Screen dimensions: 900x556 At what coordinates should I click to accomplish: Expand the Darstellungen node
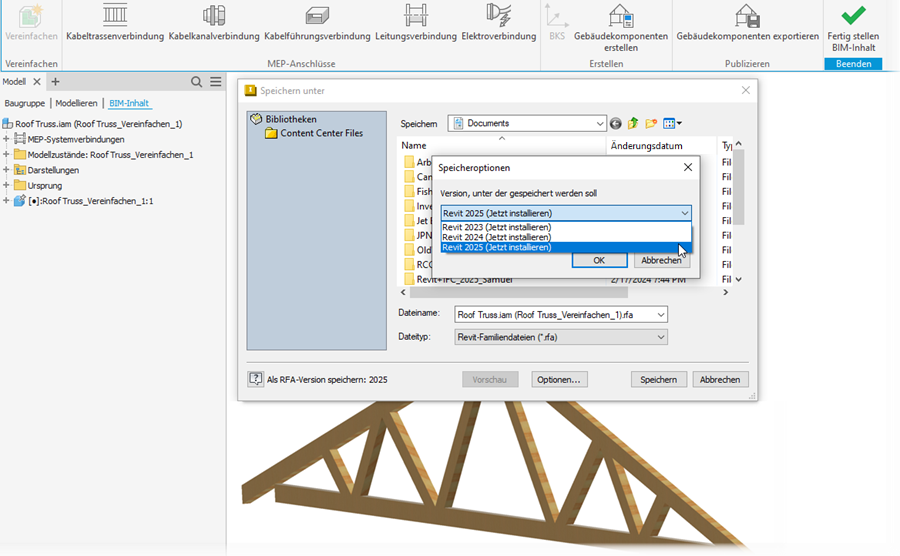(x=6, y=170)
